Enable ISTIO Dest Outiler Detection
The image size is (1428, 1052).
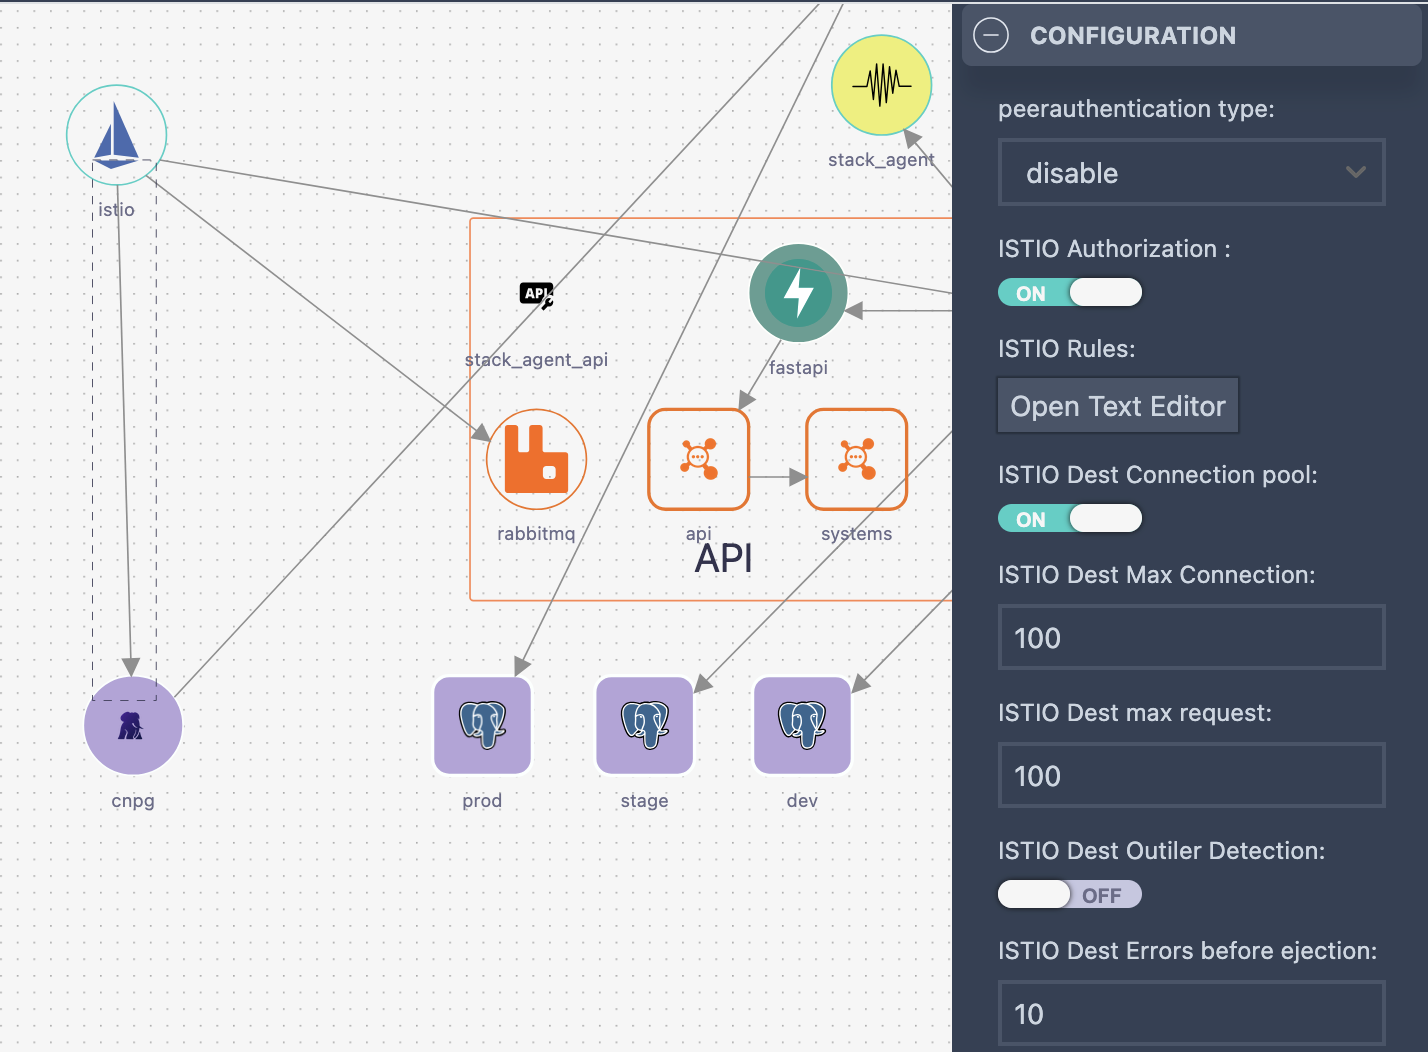[x=1069, y=894]
